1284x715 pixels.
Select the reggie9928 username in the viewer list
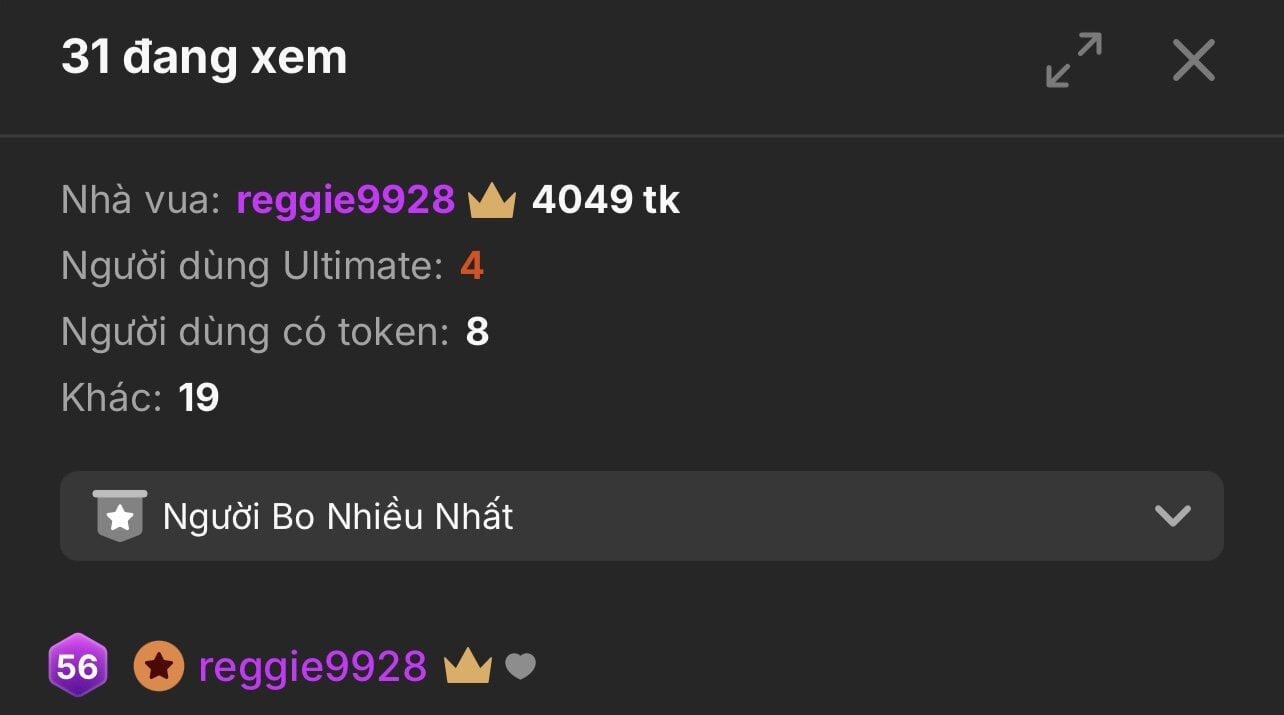click(x=312, y=666)
